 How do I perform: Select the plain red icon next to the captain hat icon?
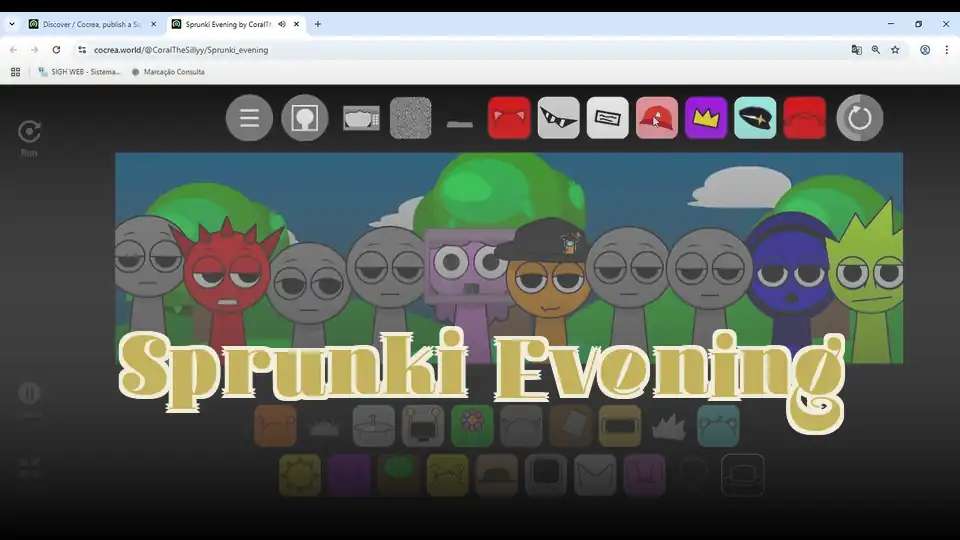click(x=804, y=118)
